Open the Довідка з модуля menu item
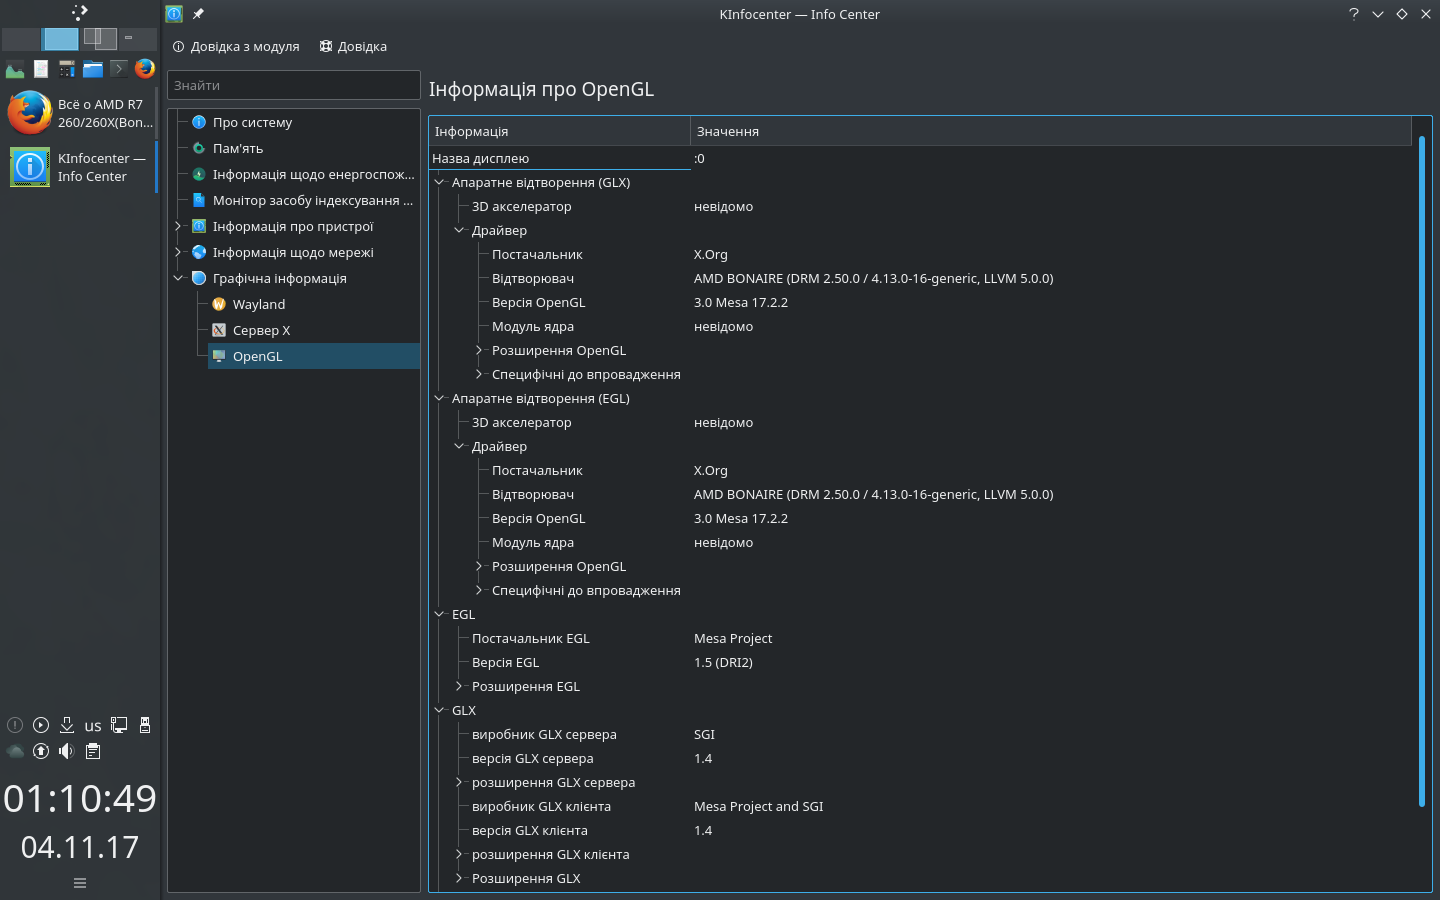This screenshot has width=1440, height=900. click(236, 47)
